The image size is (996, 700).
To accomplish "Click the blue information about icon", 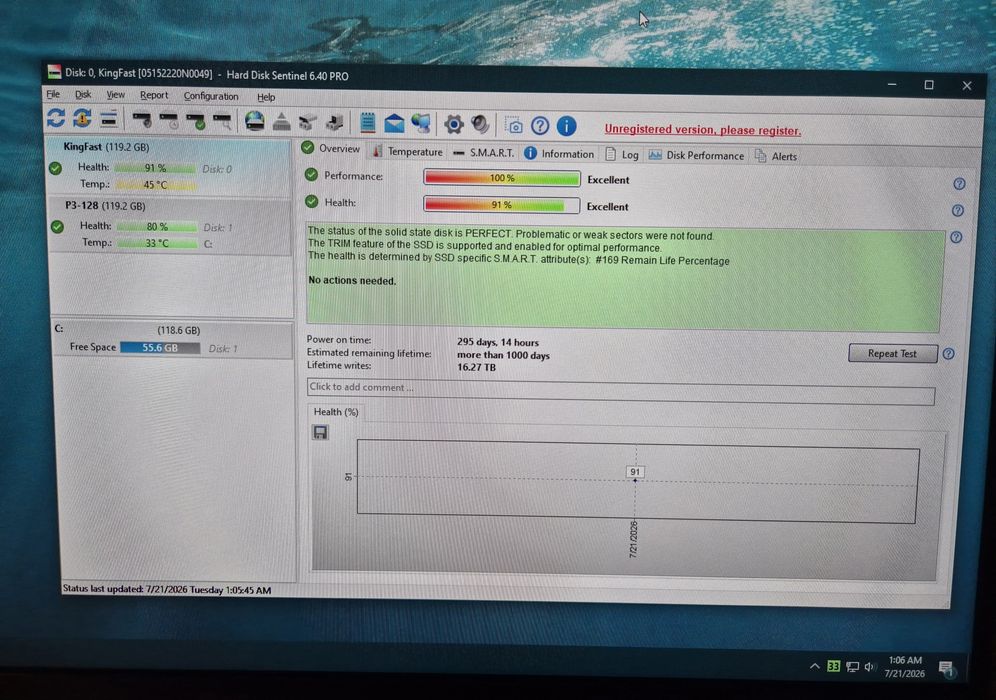I will pyautogui.click(x=566, y=126).
